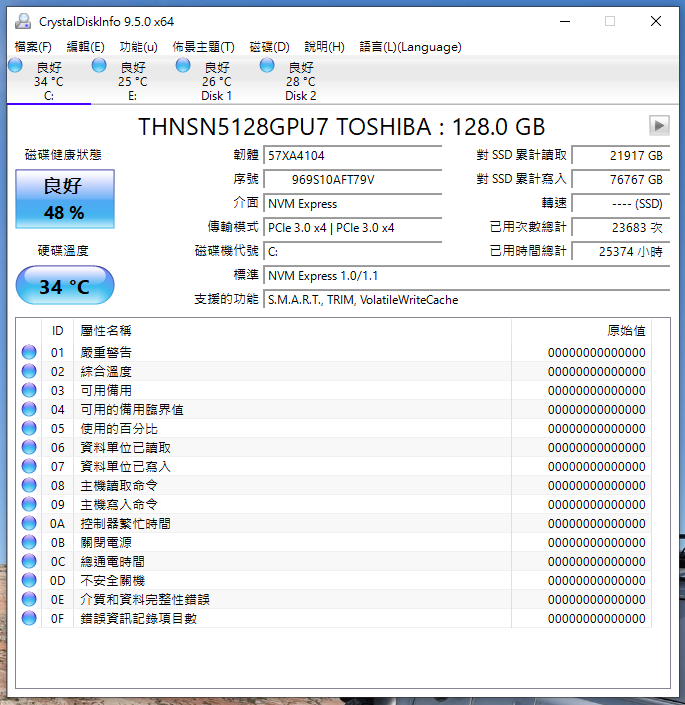Select the 不安全關機 attribute name

(x=112, y=580)
